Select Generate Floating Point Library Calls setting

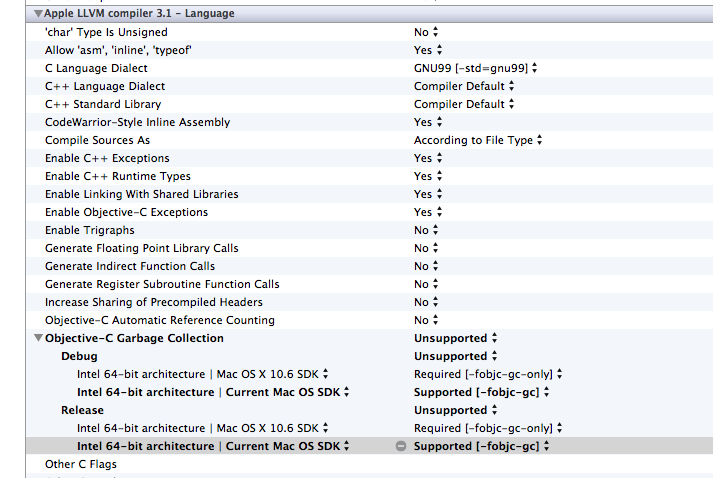(x=141, y=248)
